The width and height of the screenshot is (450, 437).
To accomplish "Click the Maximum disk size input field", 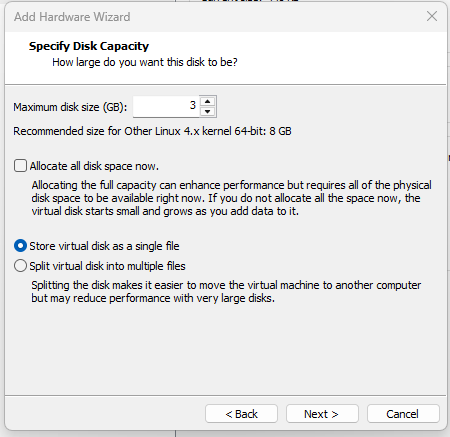I will (166, 106).
